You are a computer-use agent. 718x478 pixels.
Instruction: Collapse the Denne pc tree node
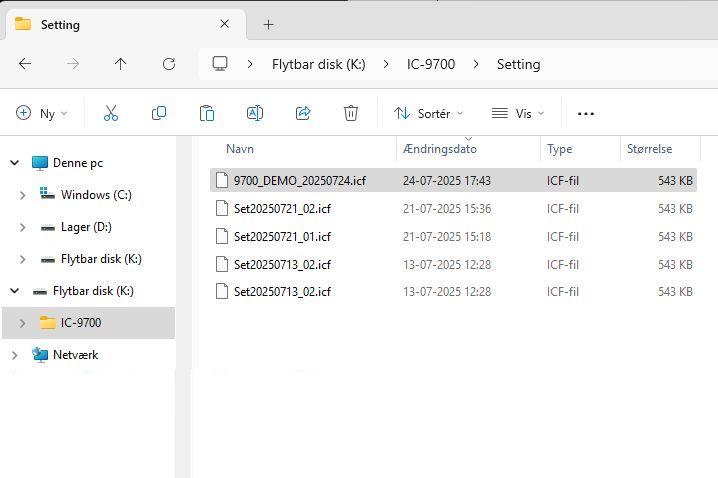15,163
